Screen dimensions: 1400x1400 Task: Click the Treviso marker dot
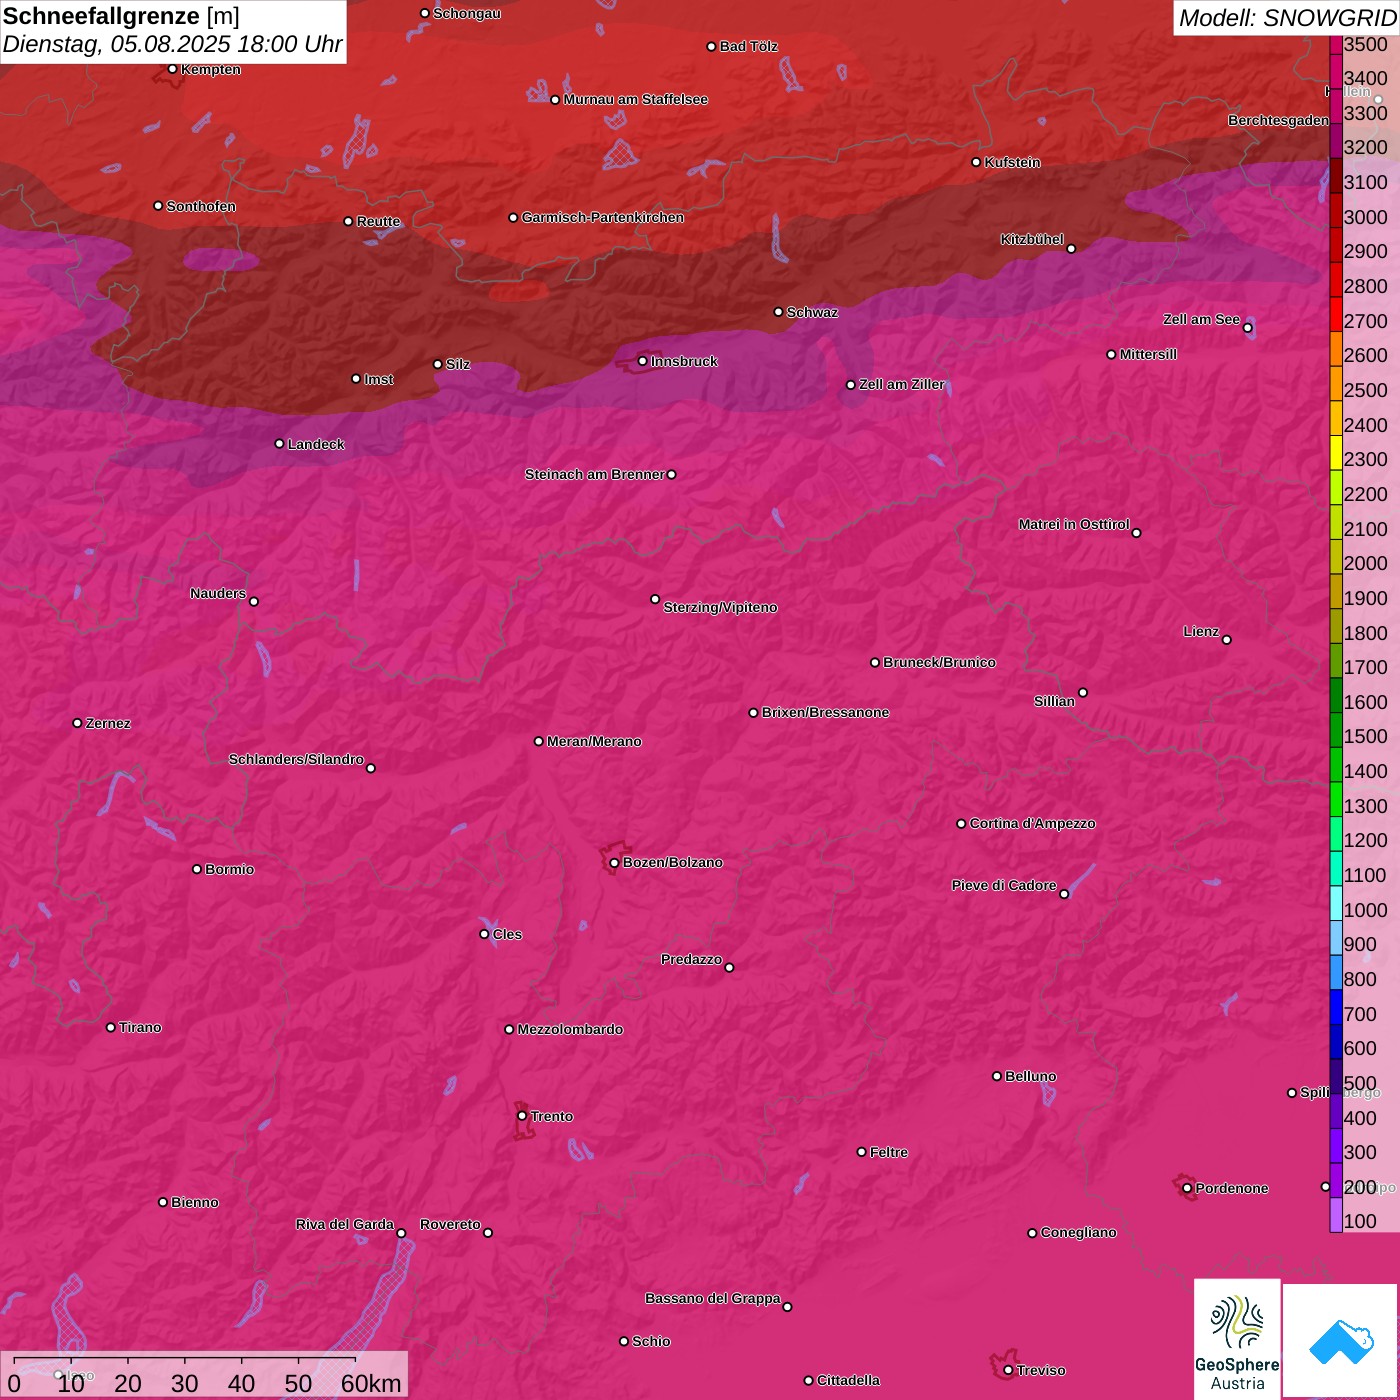[x=1008, y=1370]
